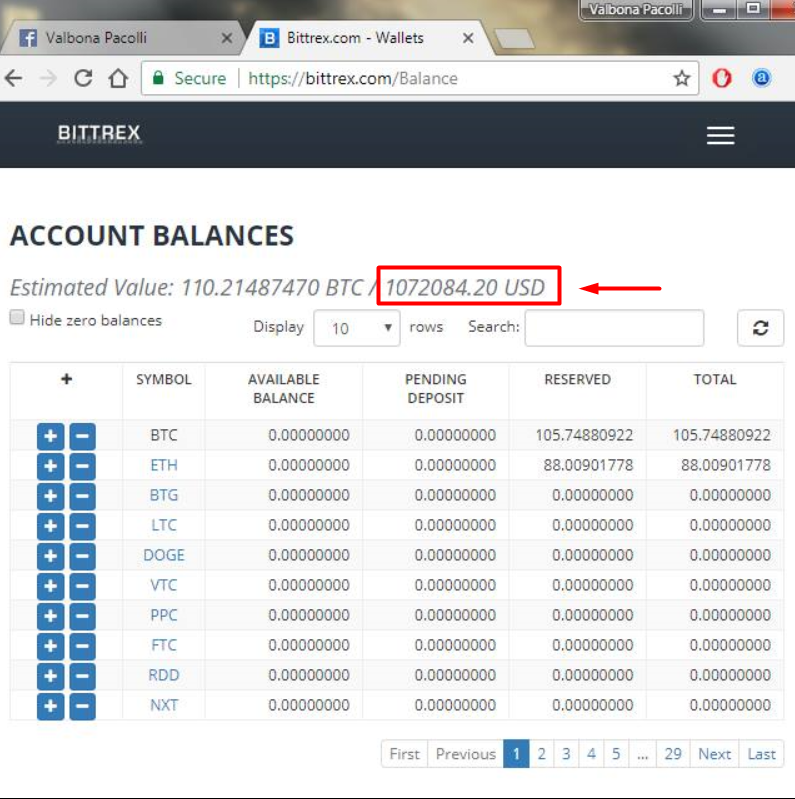Open the NXT symbol link

click(x=164, y=705)
